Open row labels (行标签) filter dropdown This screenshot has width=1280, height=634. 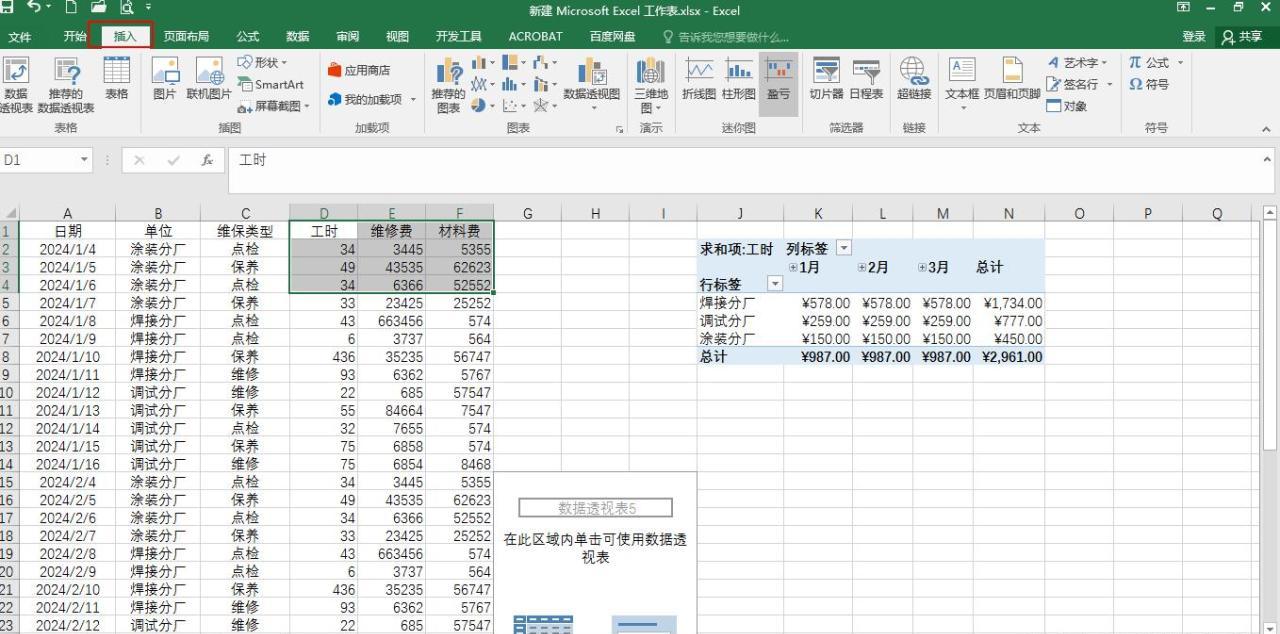click(775, 284)
